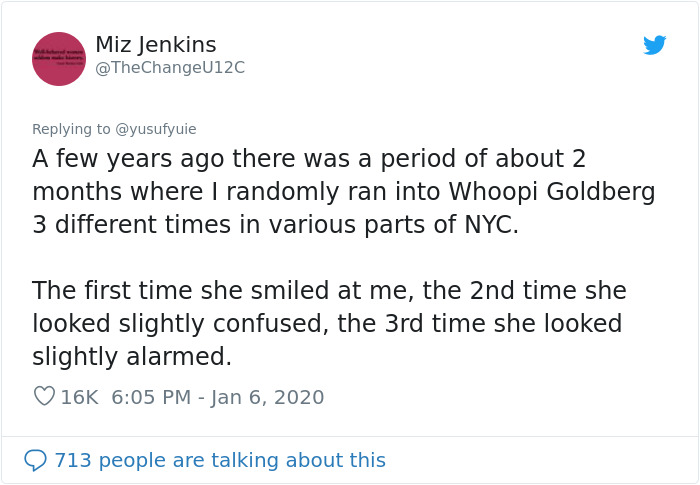Click the Miz Jenkins display name
The height and width of the screenshot is (485, 700).
(x=155, y=45)
